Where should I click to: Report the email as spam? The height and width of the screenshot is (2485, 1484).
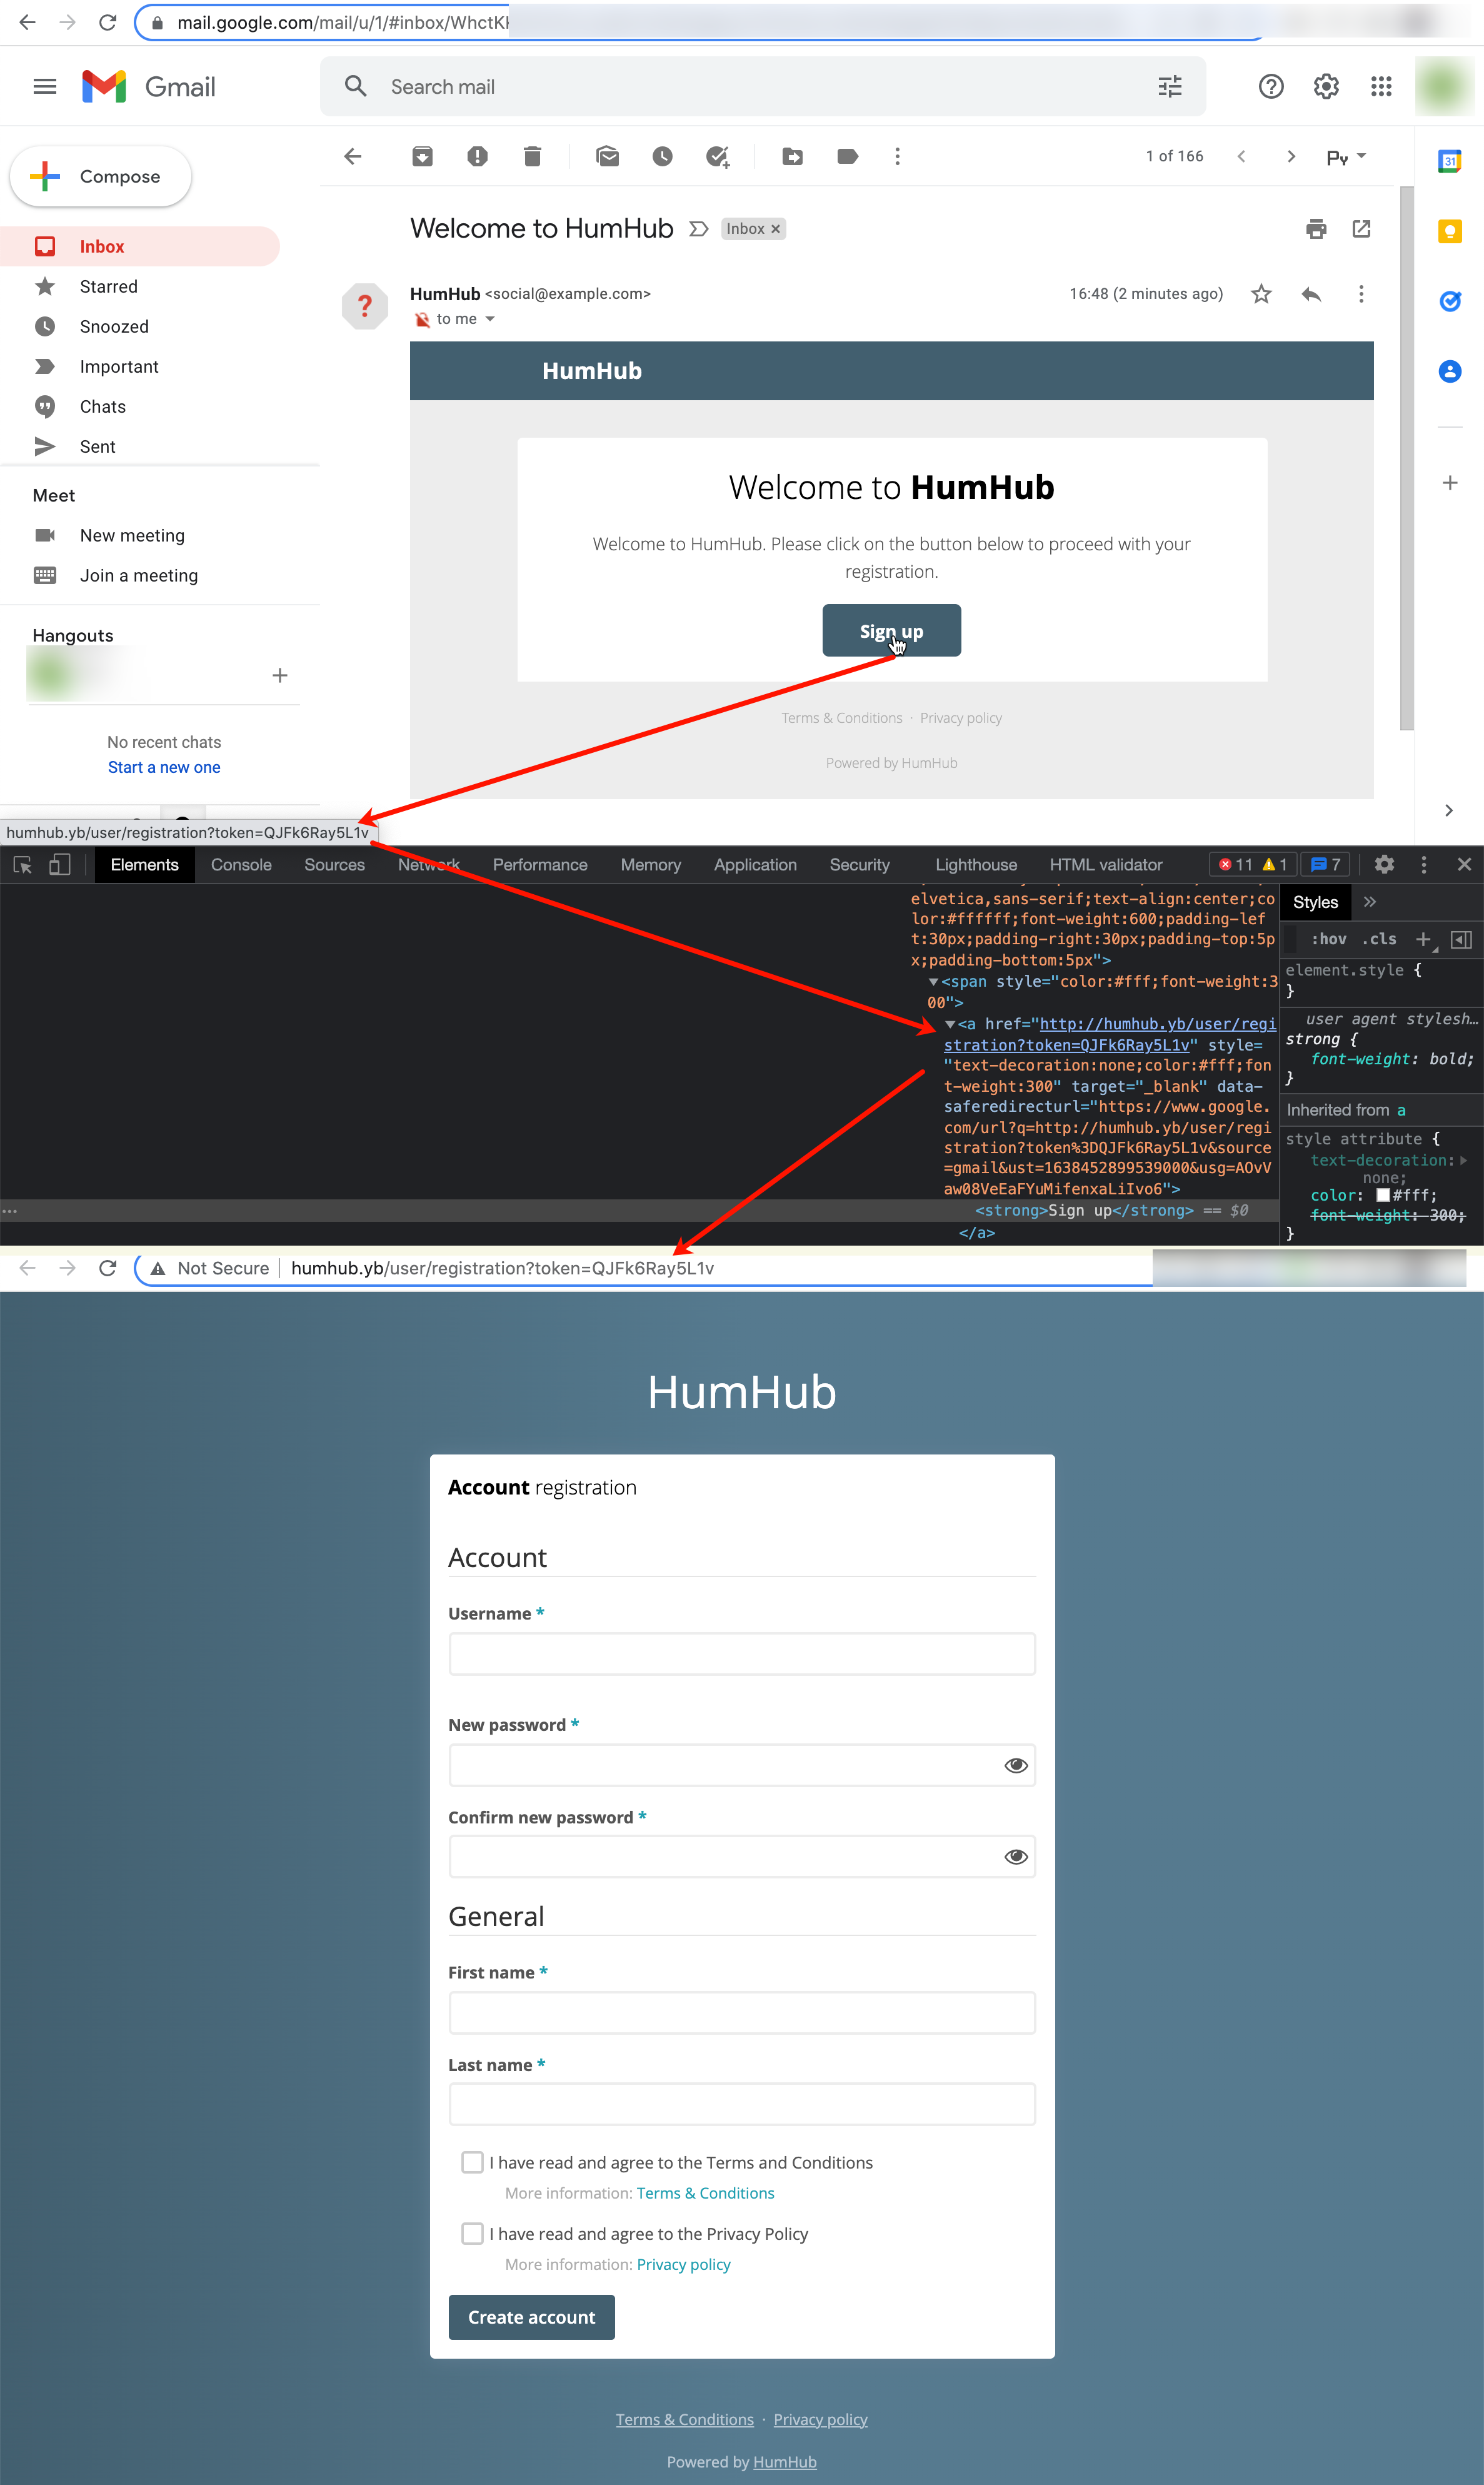point(477,157)
